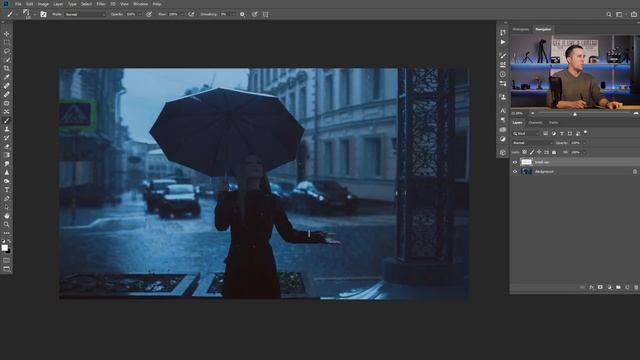640x360 pixels.
Task: Select the Brush tool in the tools panel
Action: pos(7,120)
